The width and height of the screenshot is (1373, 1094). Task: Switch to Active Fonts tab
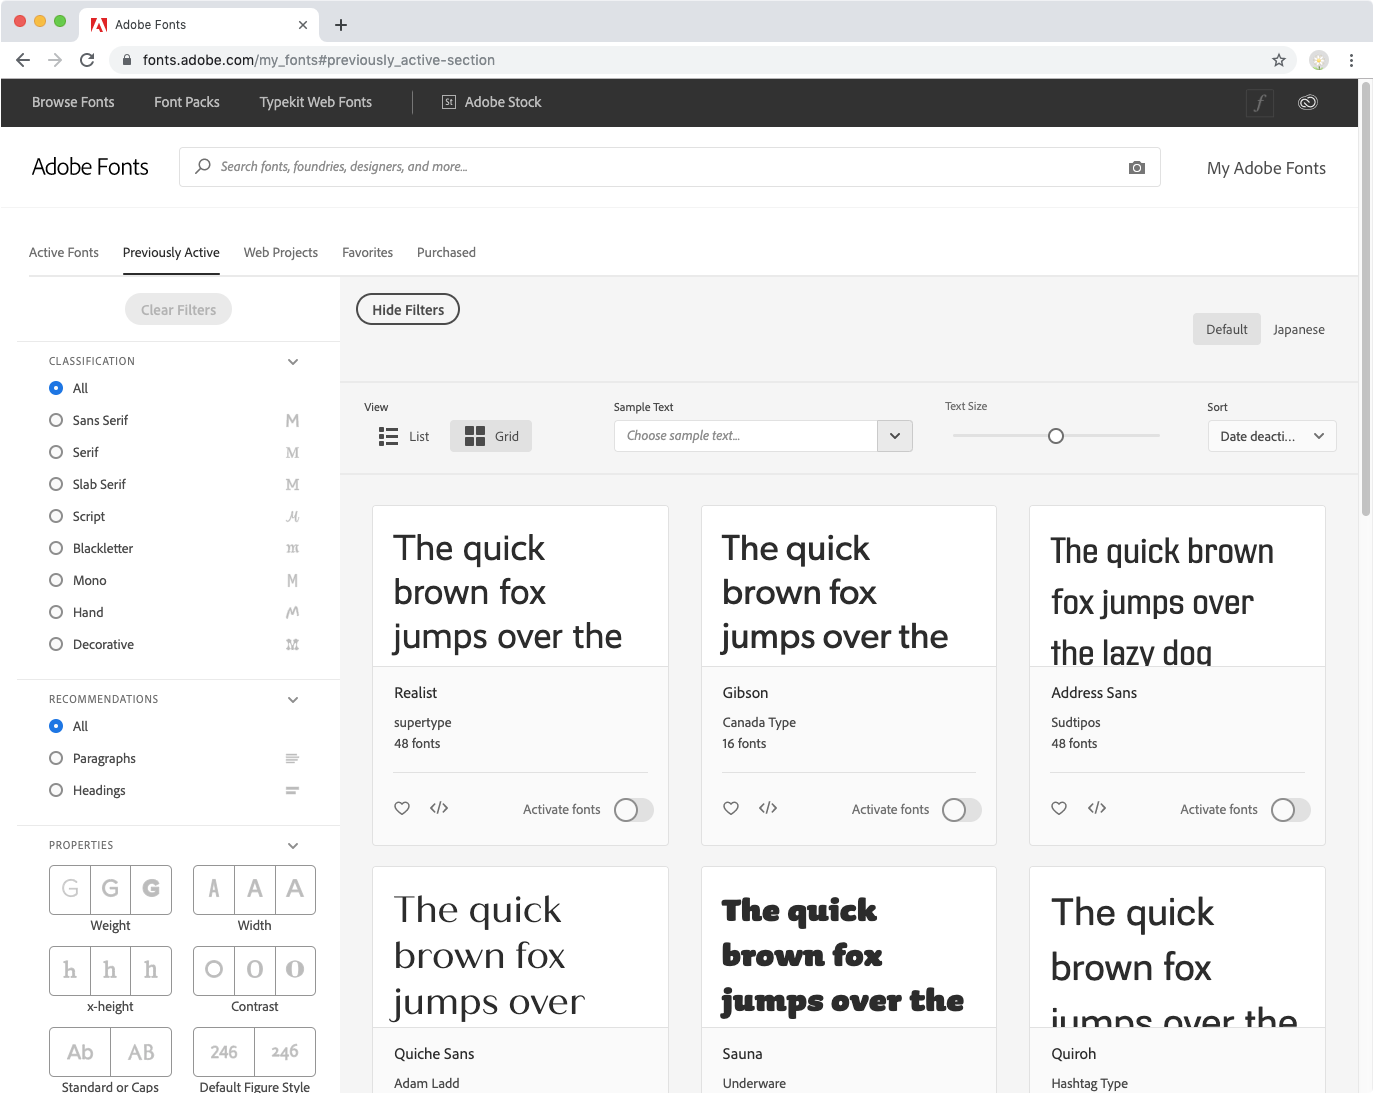click(x=64, y=253)
